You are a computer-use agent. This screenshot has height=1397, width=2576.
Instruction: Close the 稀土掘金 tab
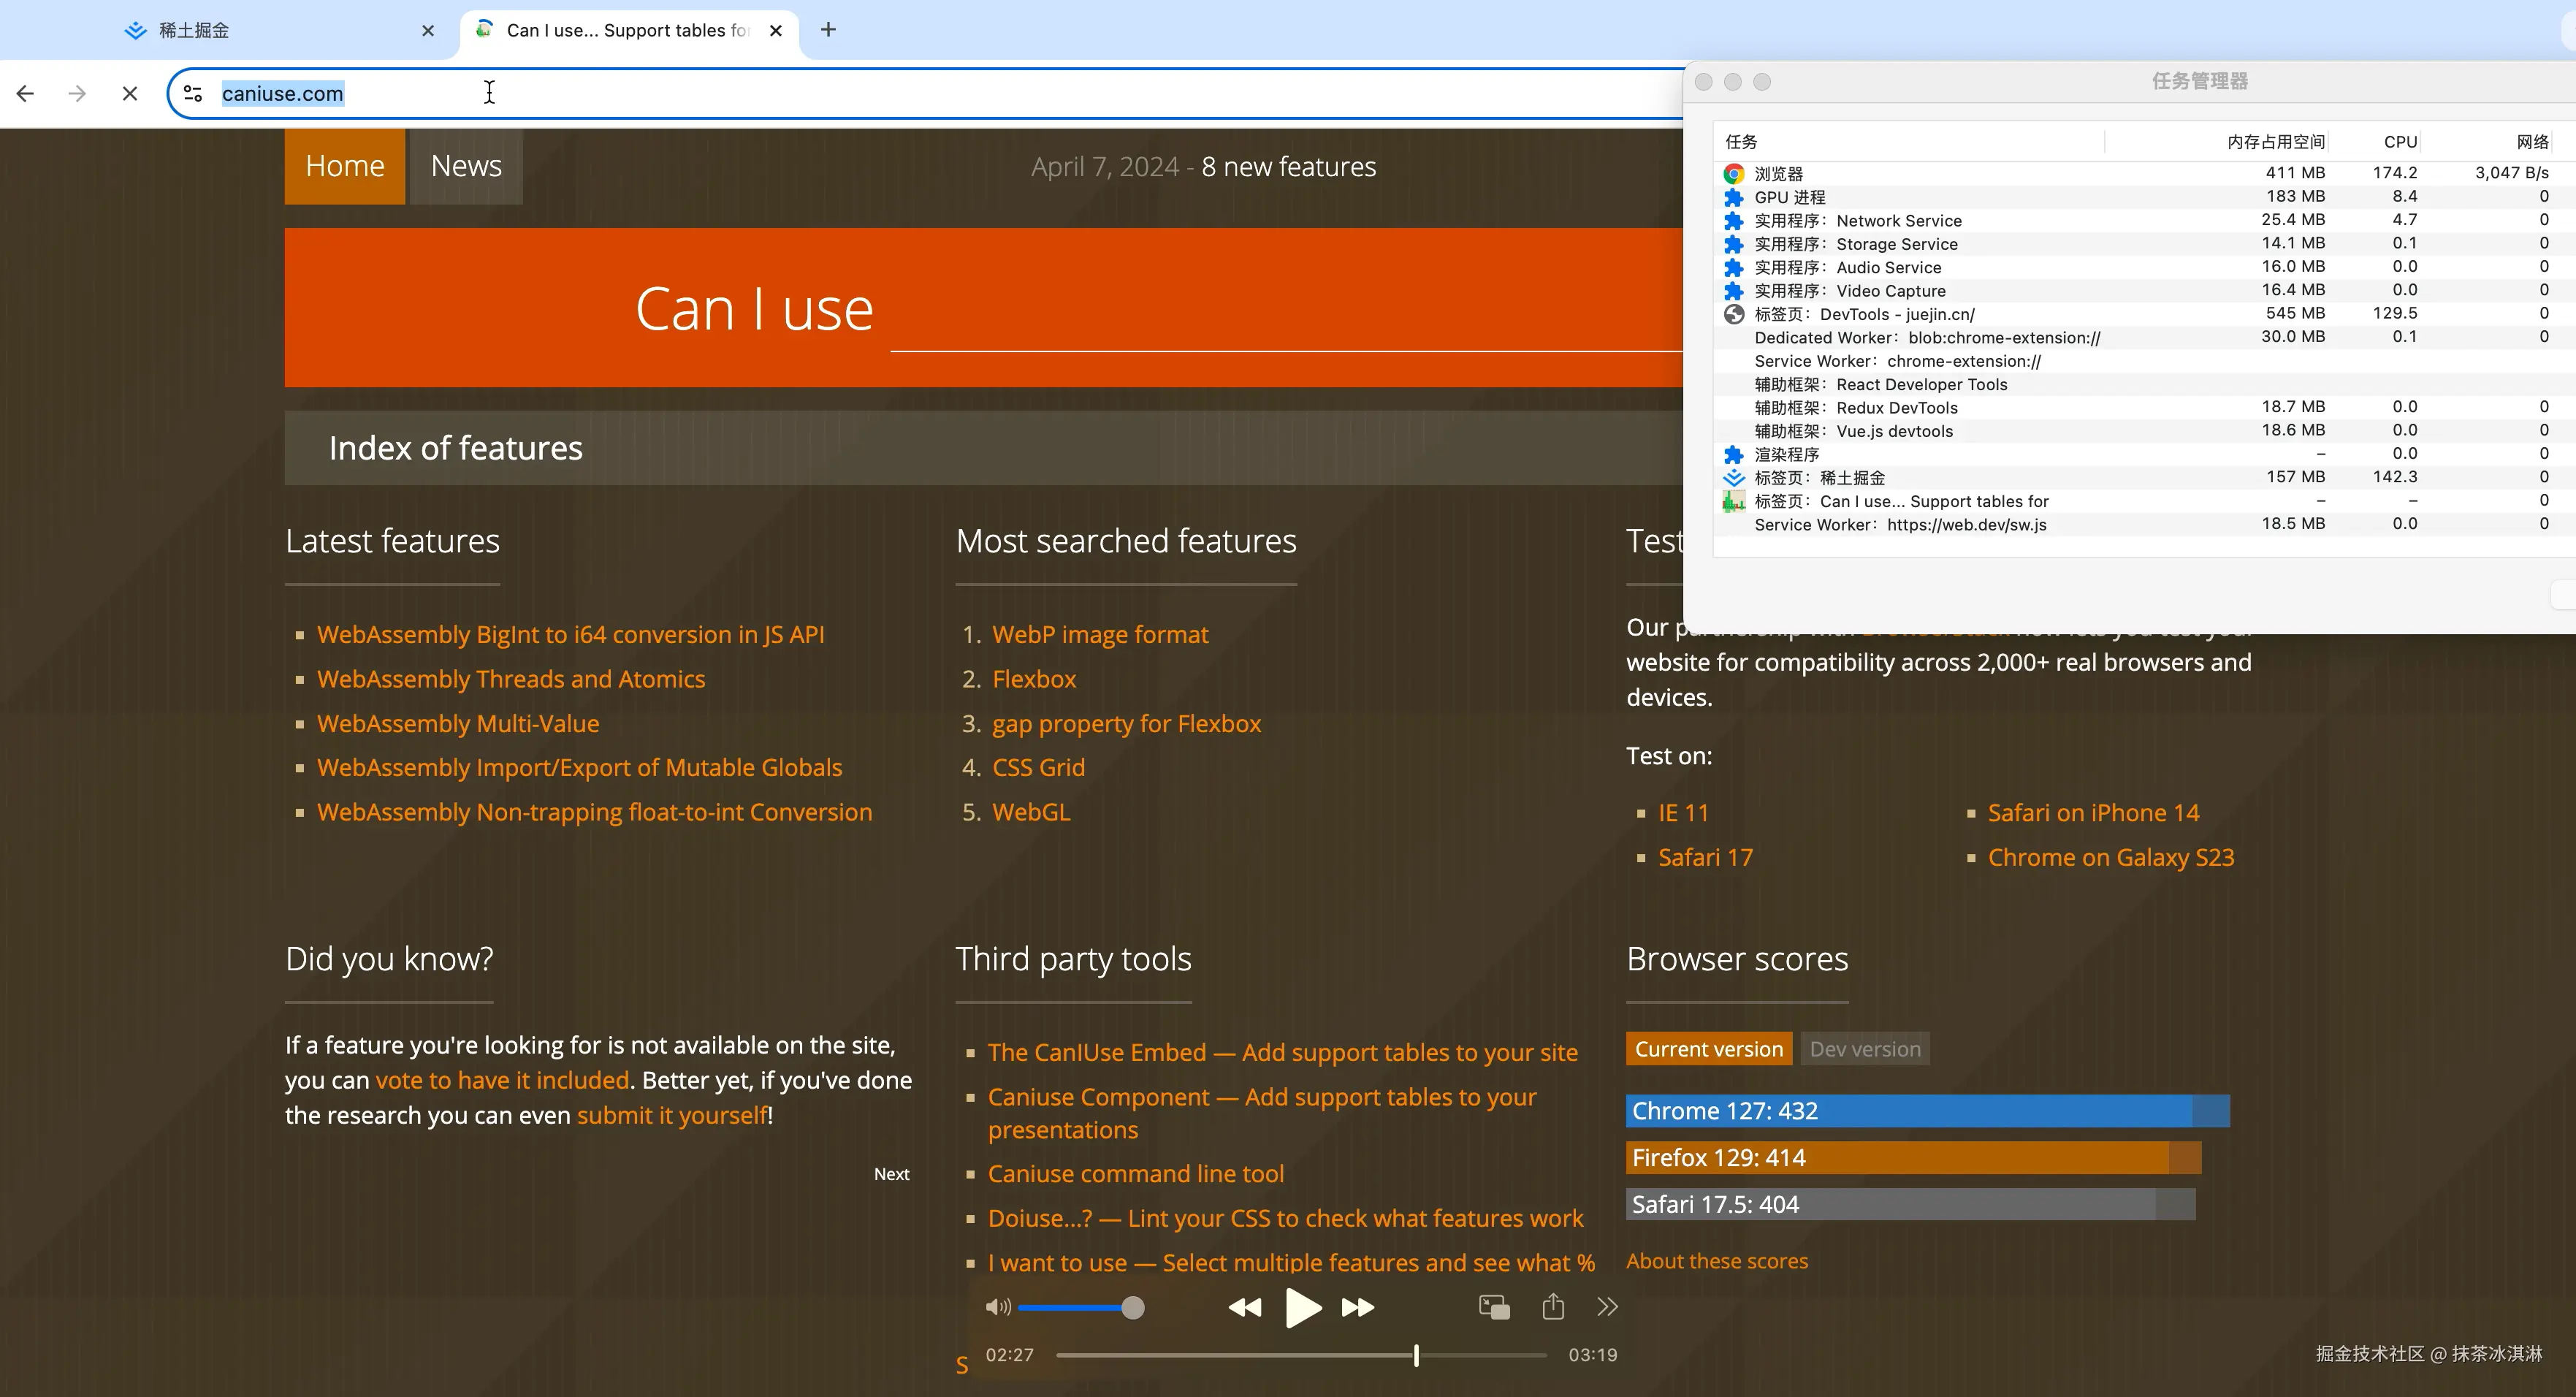(428, 31)
